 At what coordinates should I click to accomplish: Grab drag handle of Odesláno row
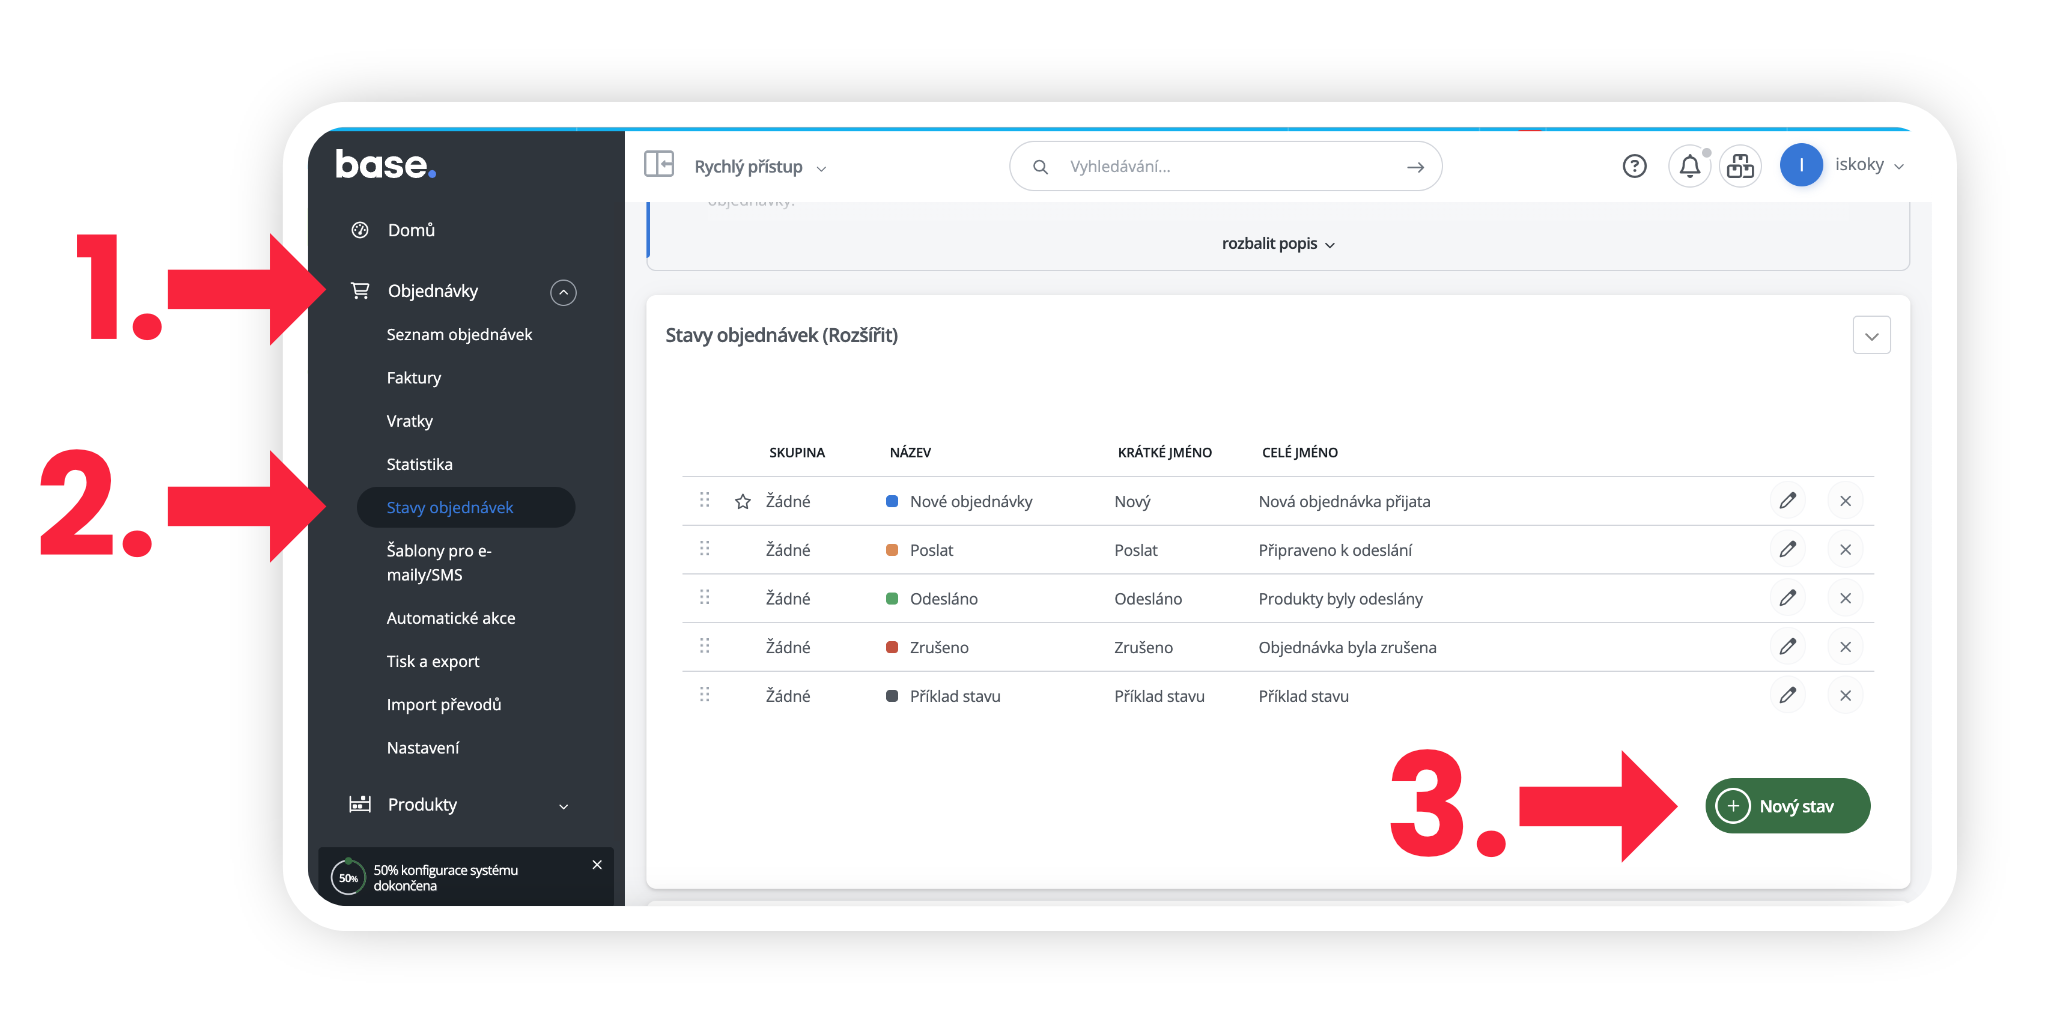pos(705,597)
